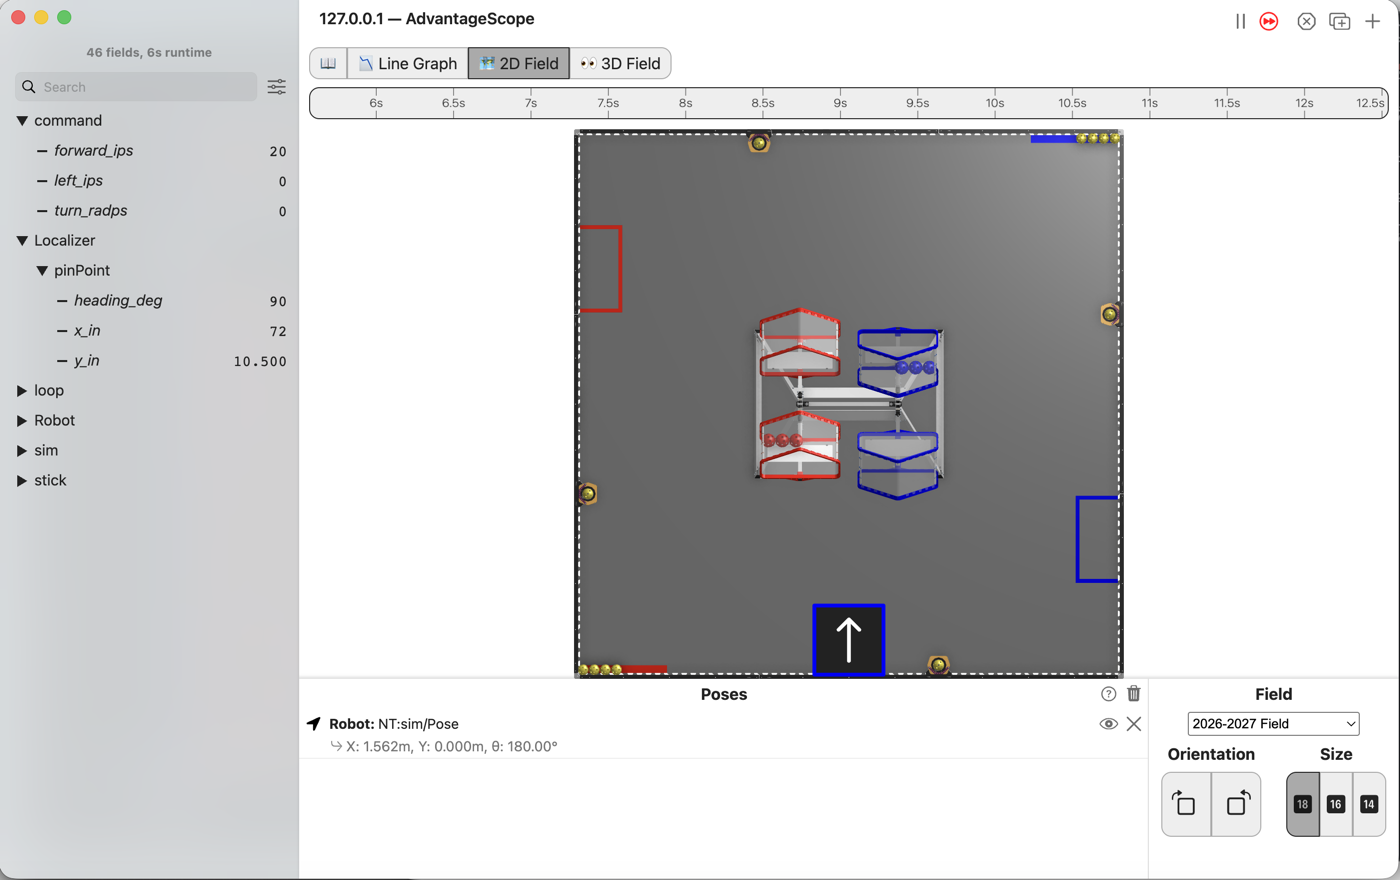Toggle visibility of the Robot pose
The image size is (1400, 880).
click(1108, 724)
